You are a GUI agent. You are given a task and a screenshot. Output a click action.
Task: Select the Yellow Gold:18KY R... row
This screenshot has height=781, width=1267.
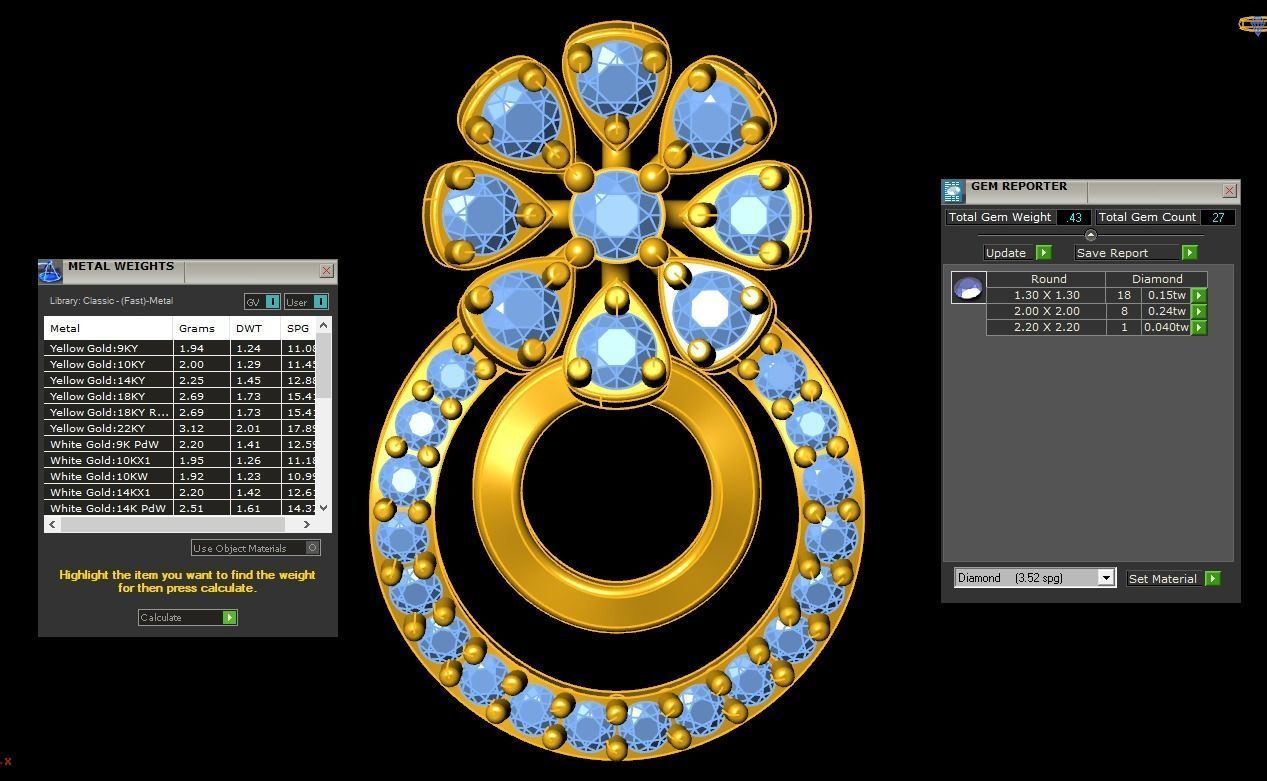180,412
